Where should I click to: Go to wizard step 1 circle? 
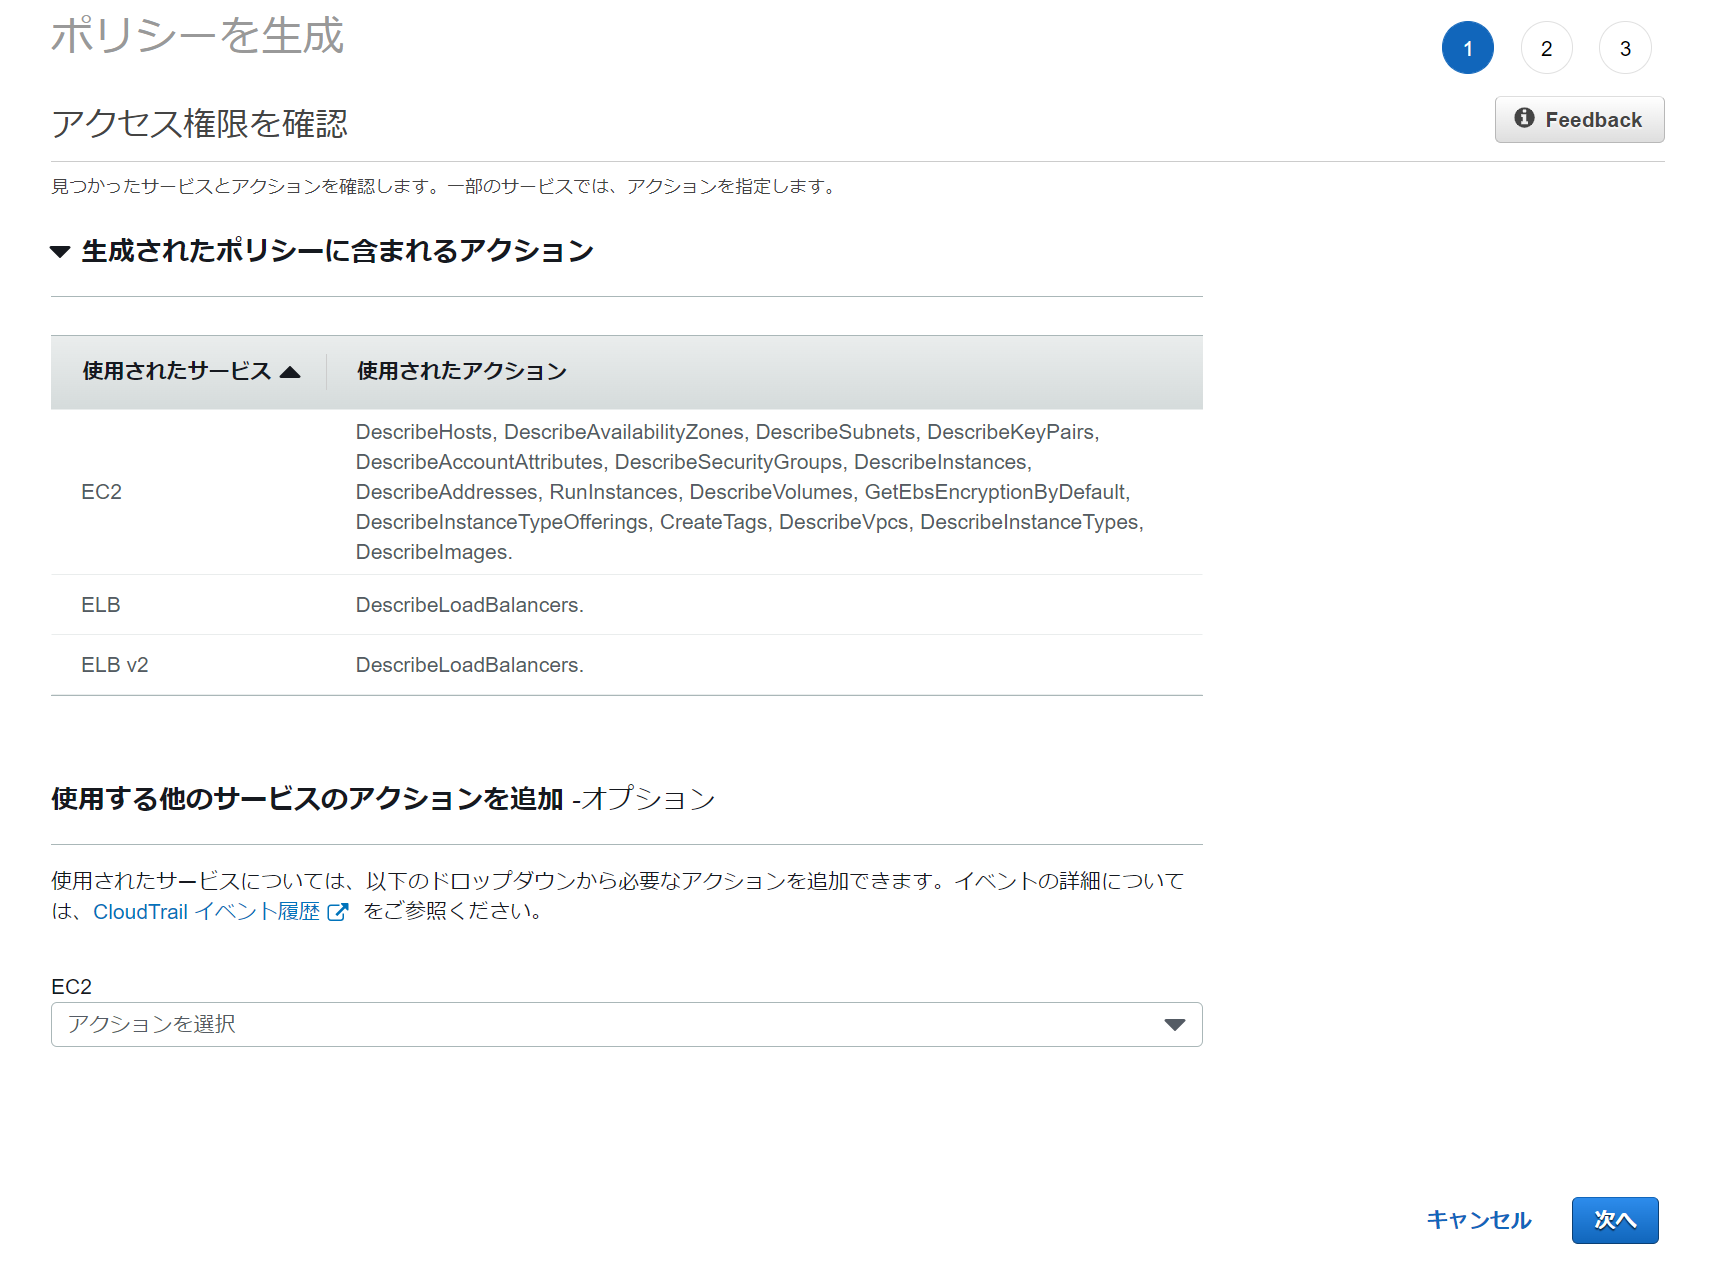1467,48
